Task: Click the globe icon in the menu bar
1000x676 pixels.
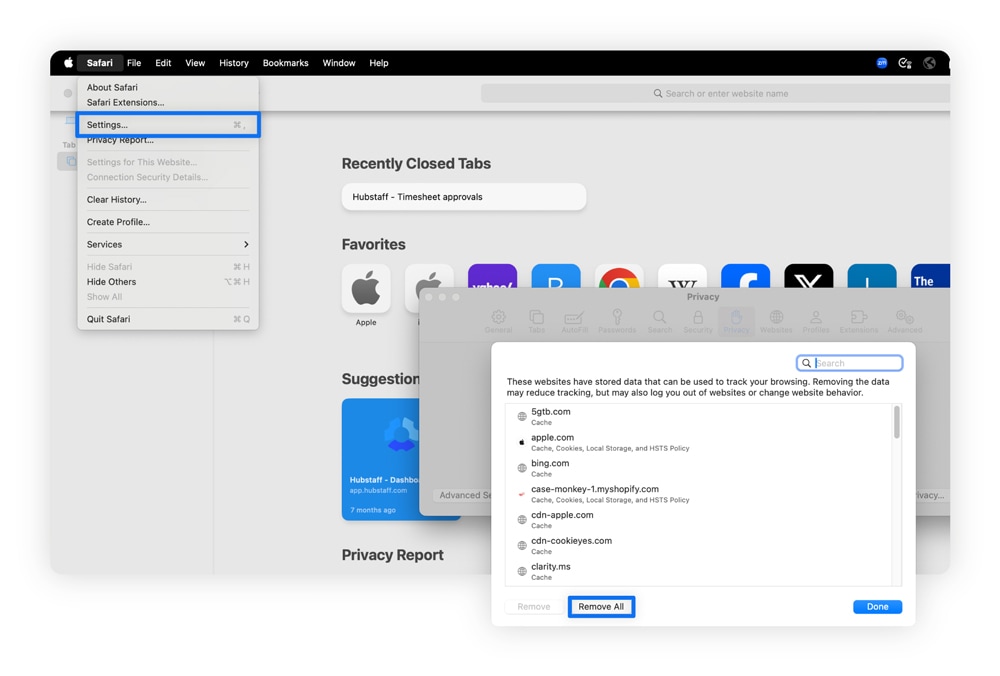Action: coord(929,62)
